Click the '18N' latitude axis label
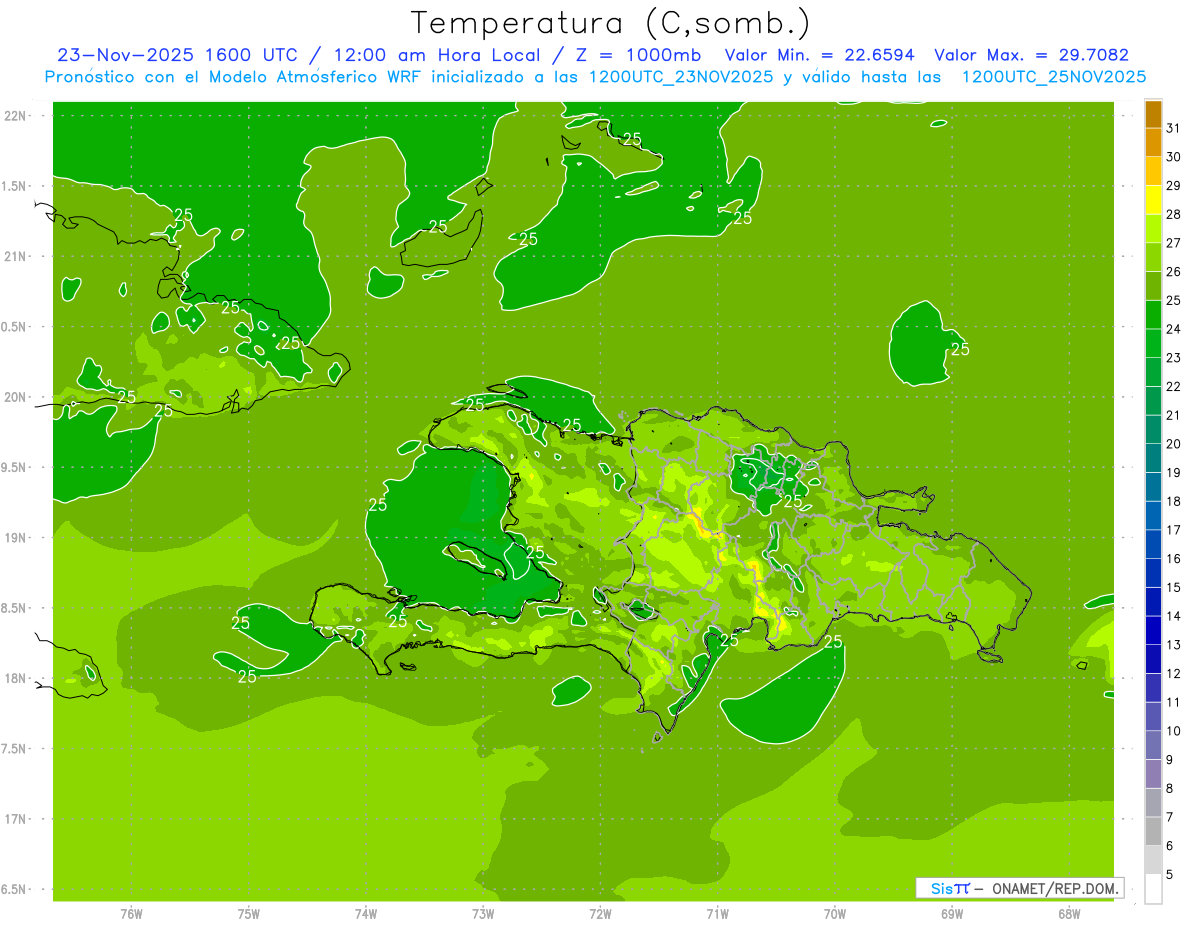 pos(17,679)
